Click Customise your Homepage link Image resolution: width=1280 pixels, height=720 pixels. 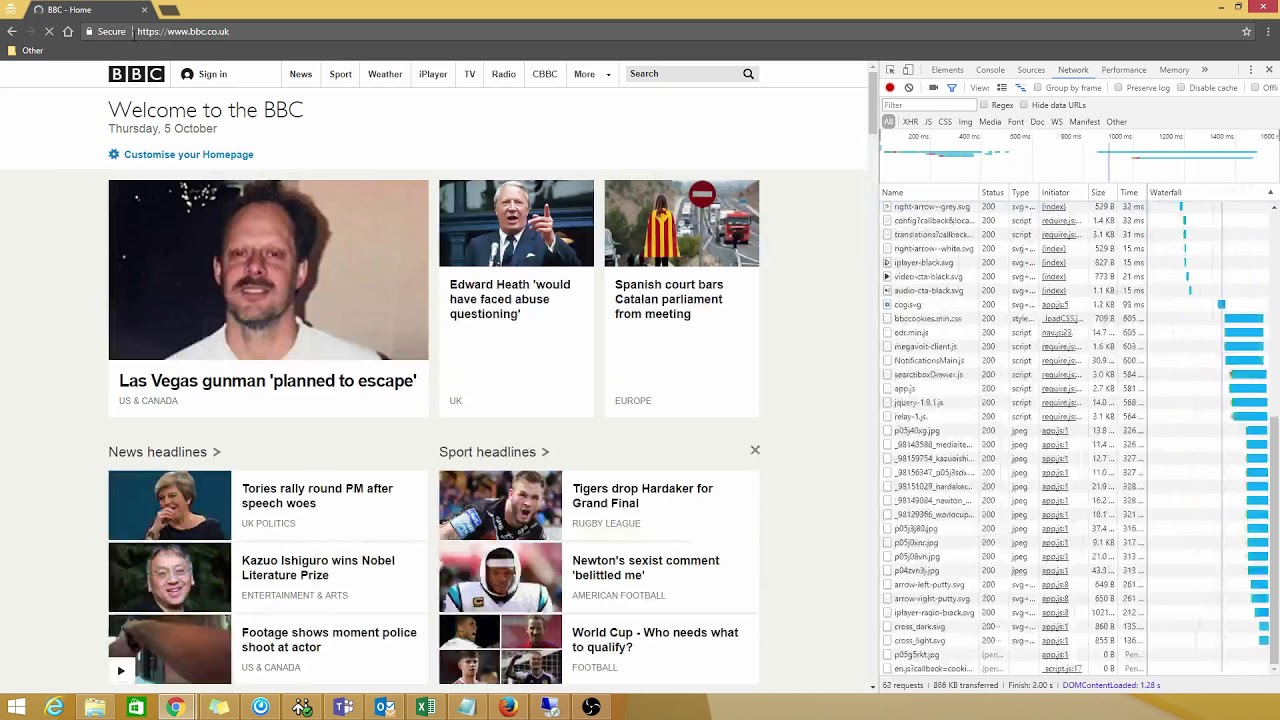[x=189, y=155]
